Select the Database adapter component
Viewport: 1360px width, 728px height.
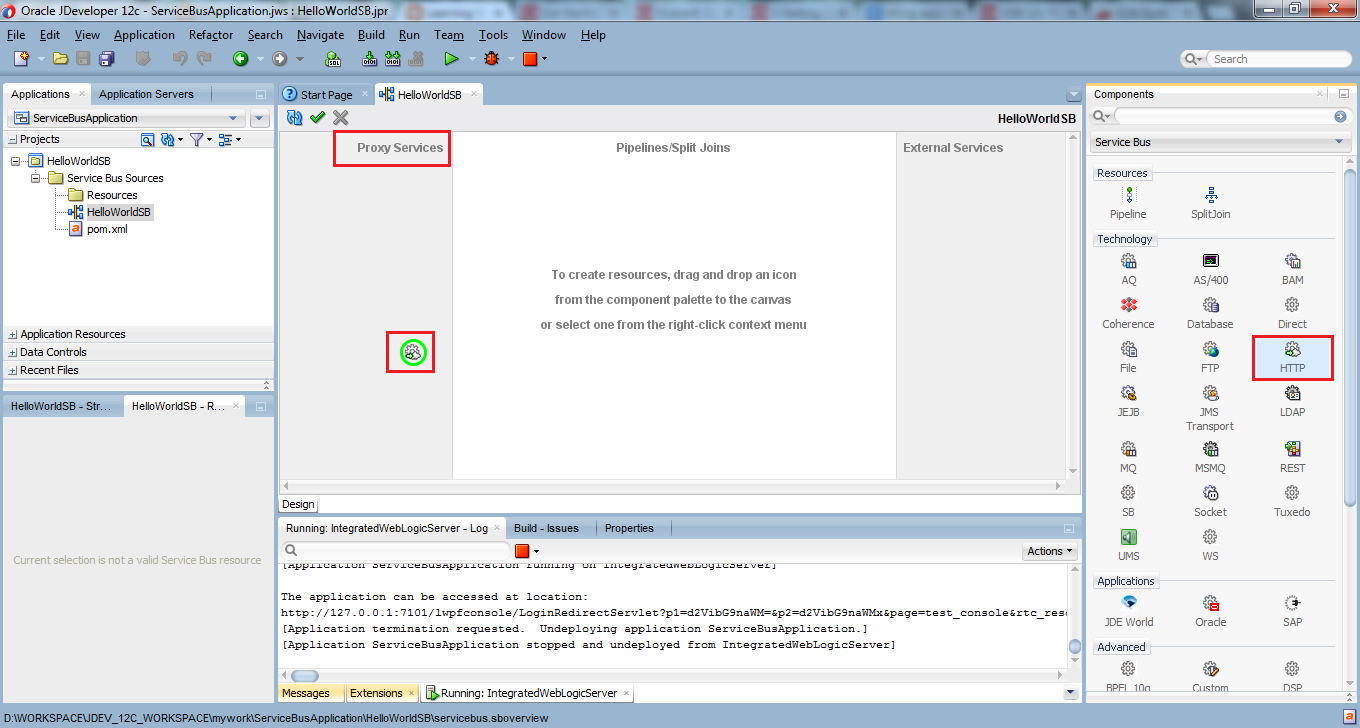(1210, 312)
